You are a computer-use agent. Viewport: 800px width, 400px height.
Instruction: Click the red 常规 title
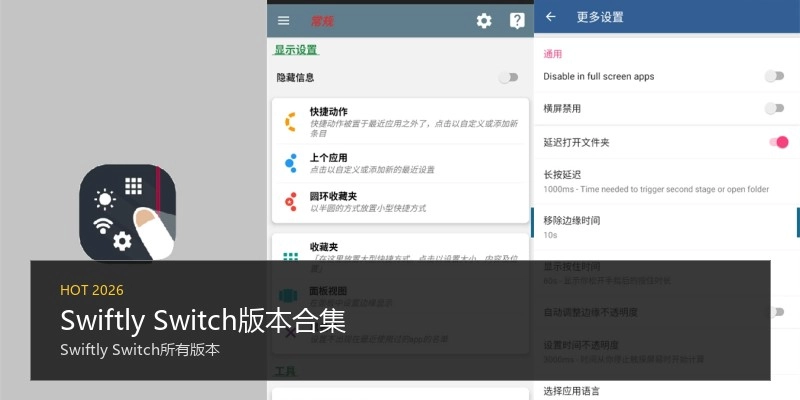tap(322, 21)
